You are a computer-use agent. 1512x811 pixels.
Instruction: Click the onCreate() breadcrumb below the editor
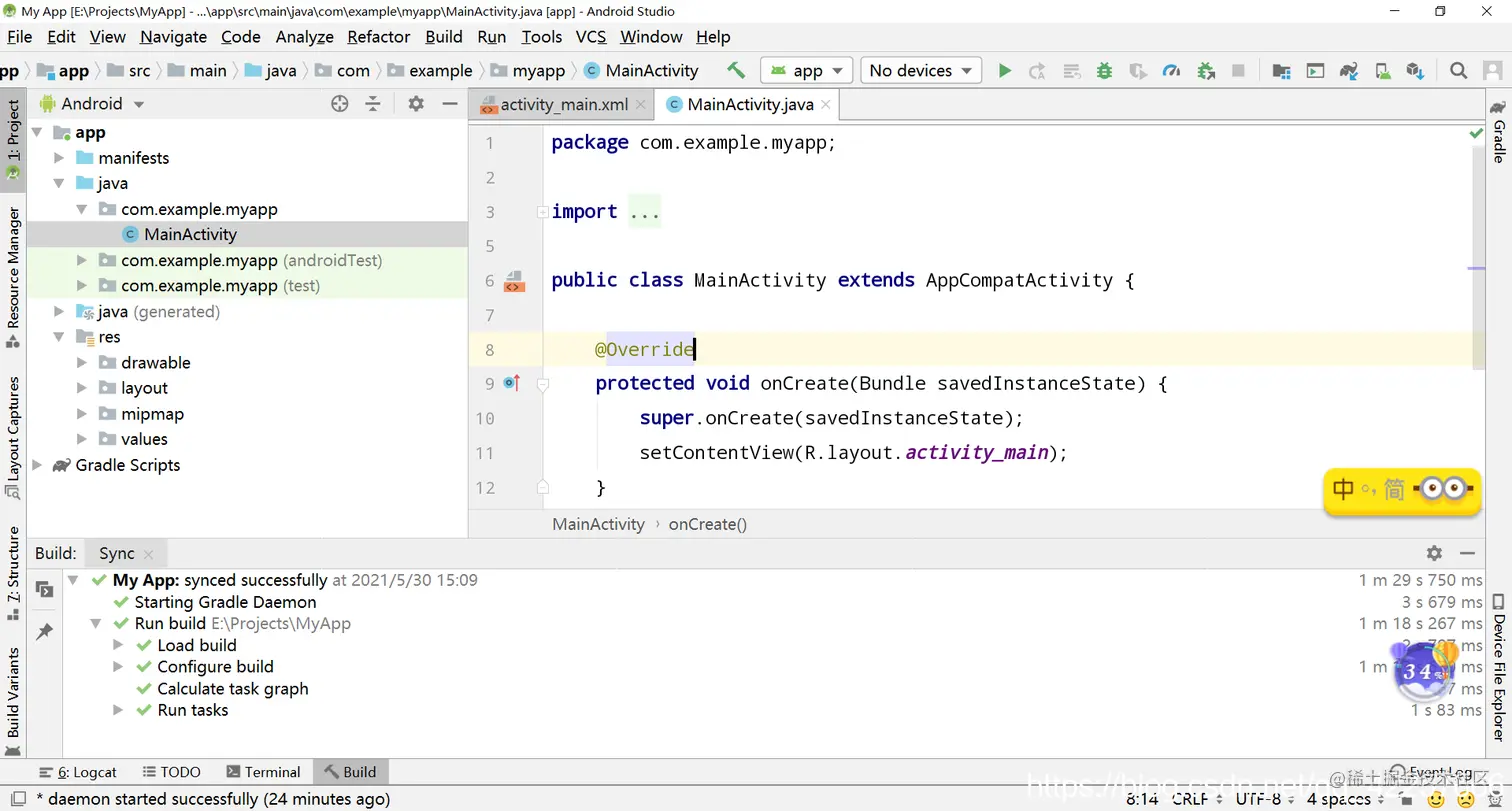[x=708, y=524]
